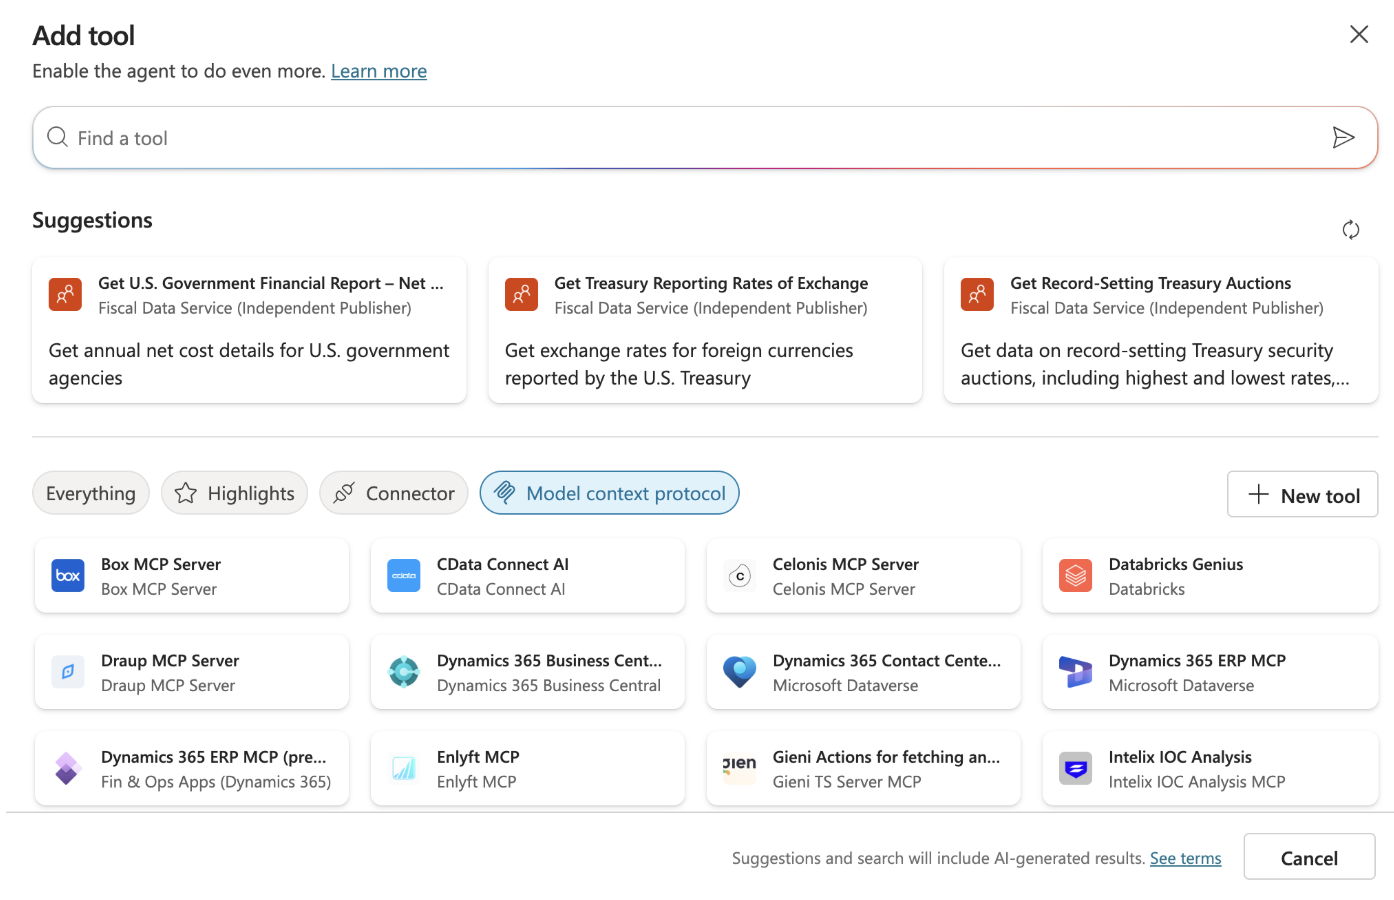This screenshot has height=900, width=1394.
Task: Select Box MCP Server title text
Action: [x=161, y=564]
